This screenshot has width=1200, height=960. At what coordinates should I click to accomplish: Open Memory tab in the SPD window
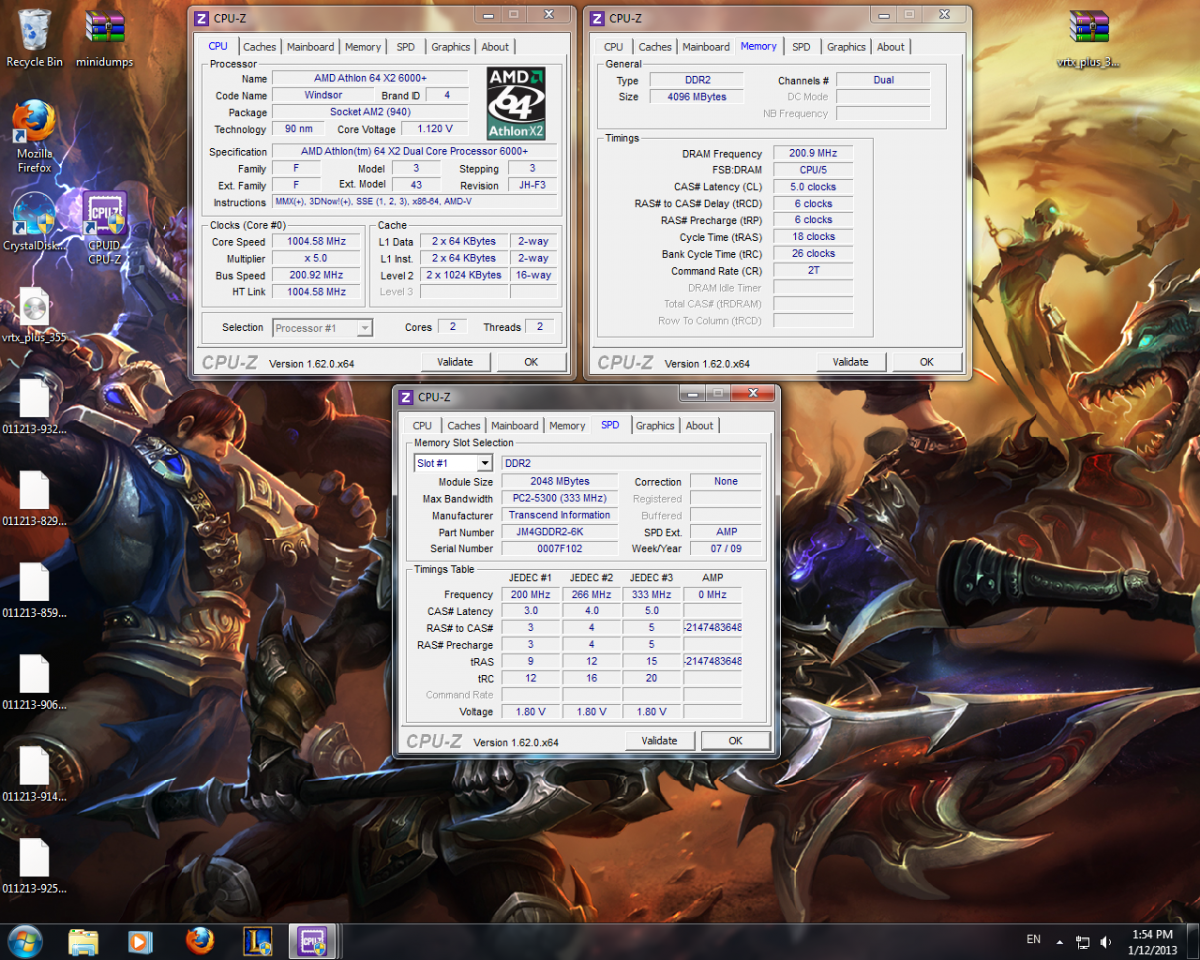[x=567, y=426]
